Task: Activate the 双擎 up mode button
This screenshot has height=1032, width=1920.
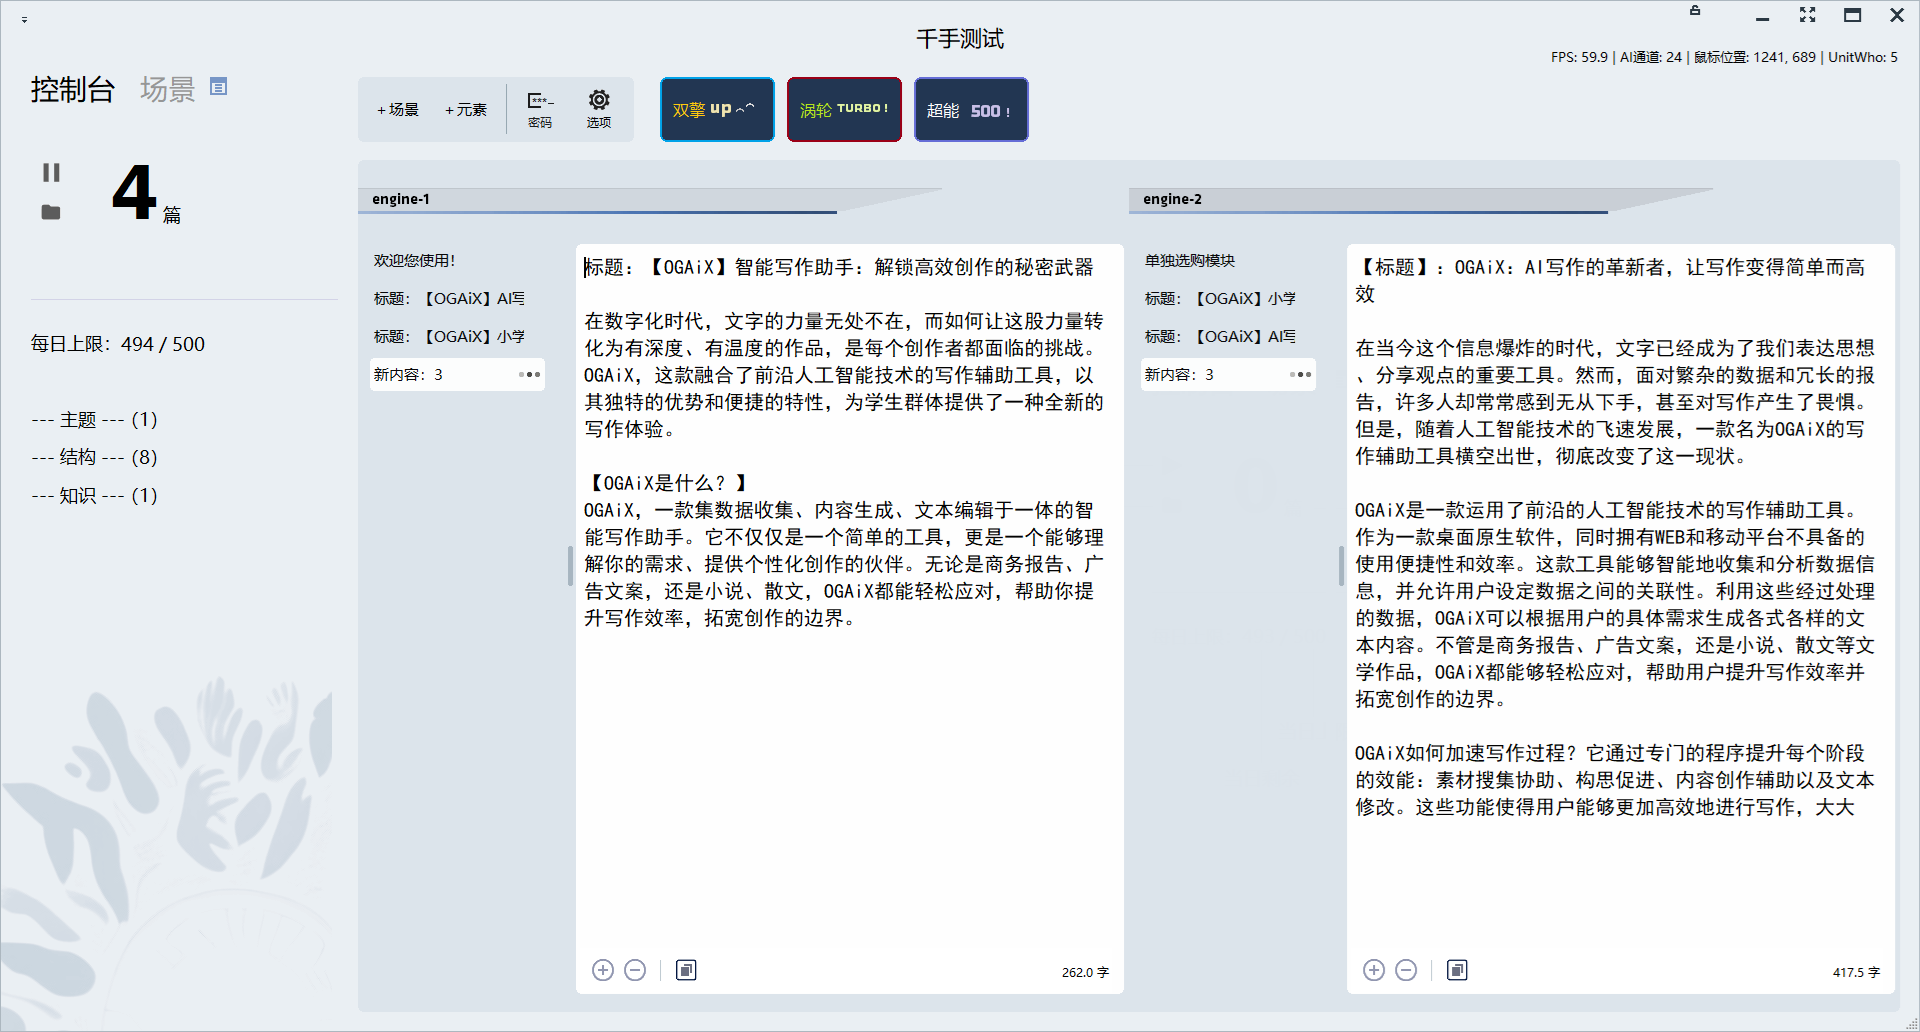Action: pos(716,109)
